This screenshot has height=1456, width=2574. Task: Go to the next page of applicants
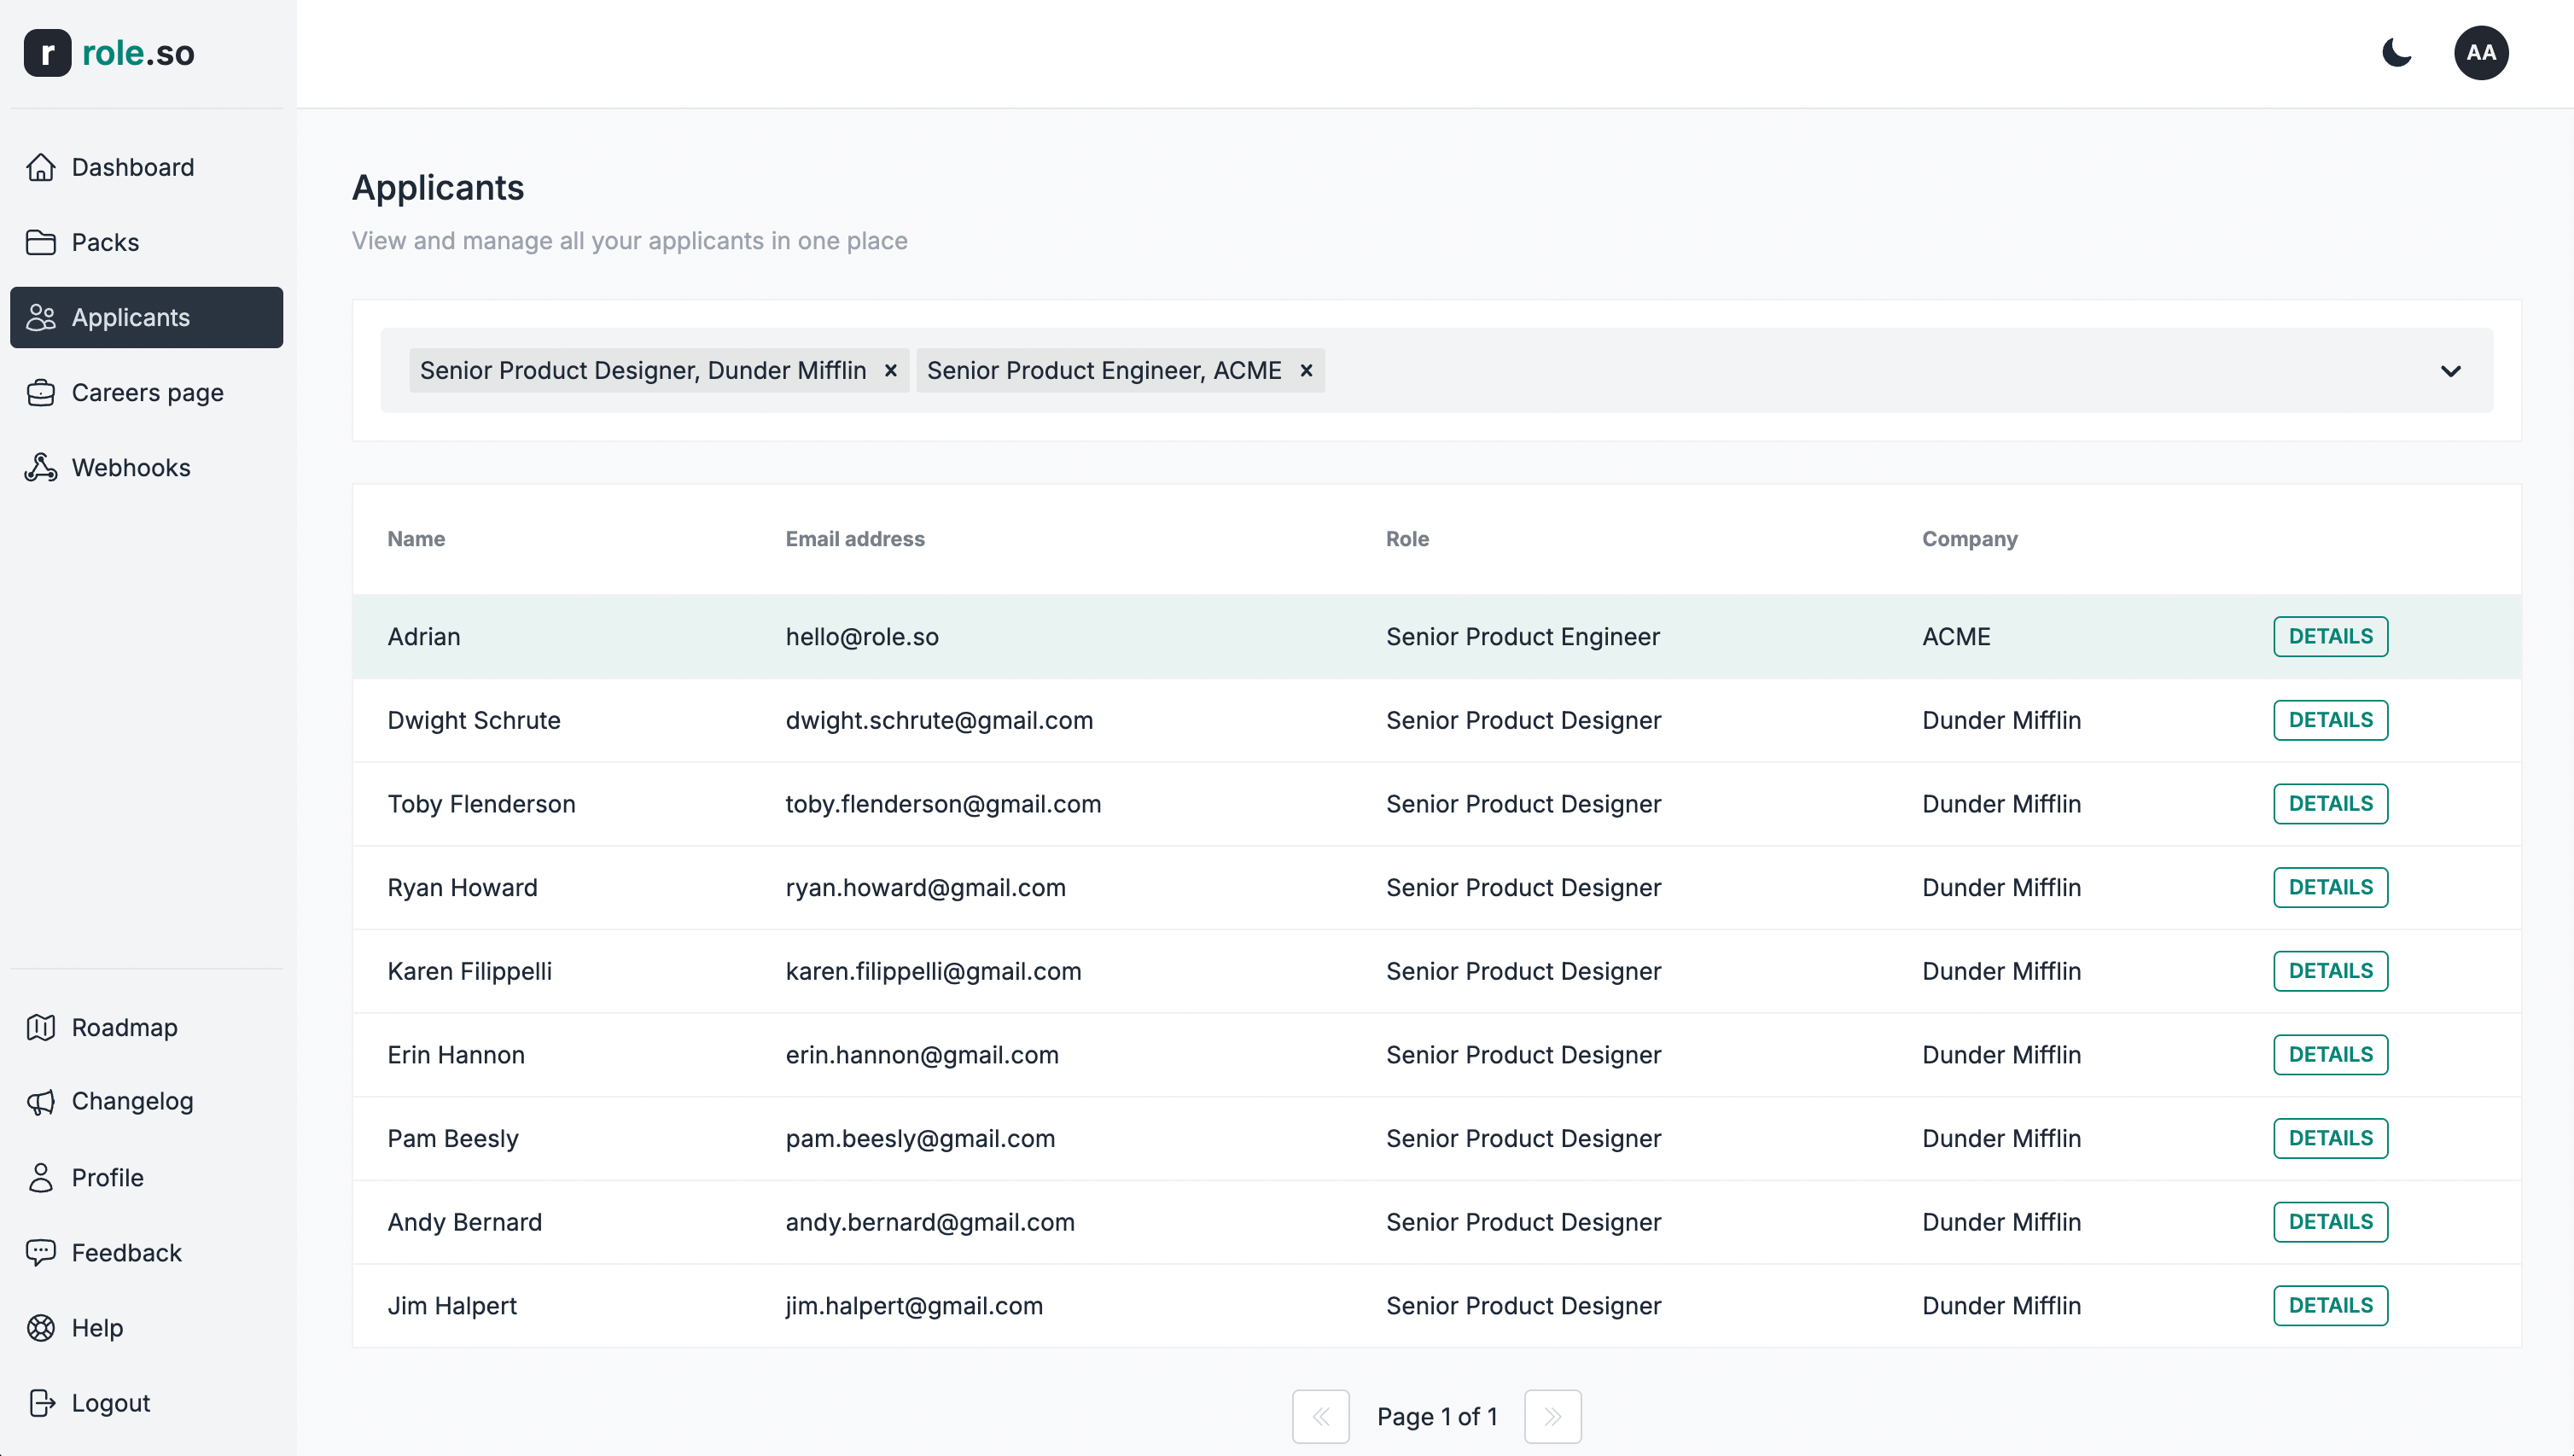(1552, 1416)
